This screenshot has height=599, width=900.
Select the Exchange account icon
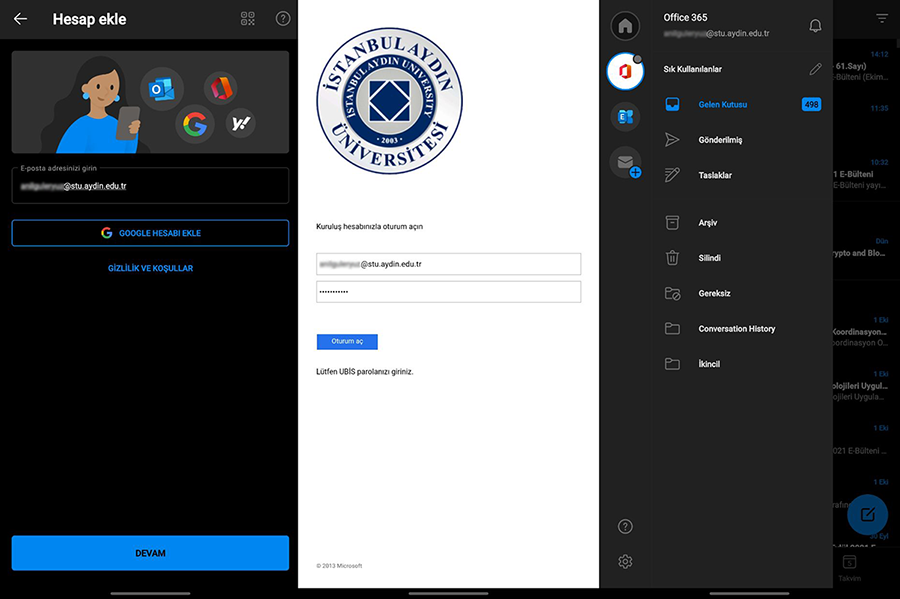[x=625, y=116]
